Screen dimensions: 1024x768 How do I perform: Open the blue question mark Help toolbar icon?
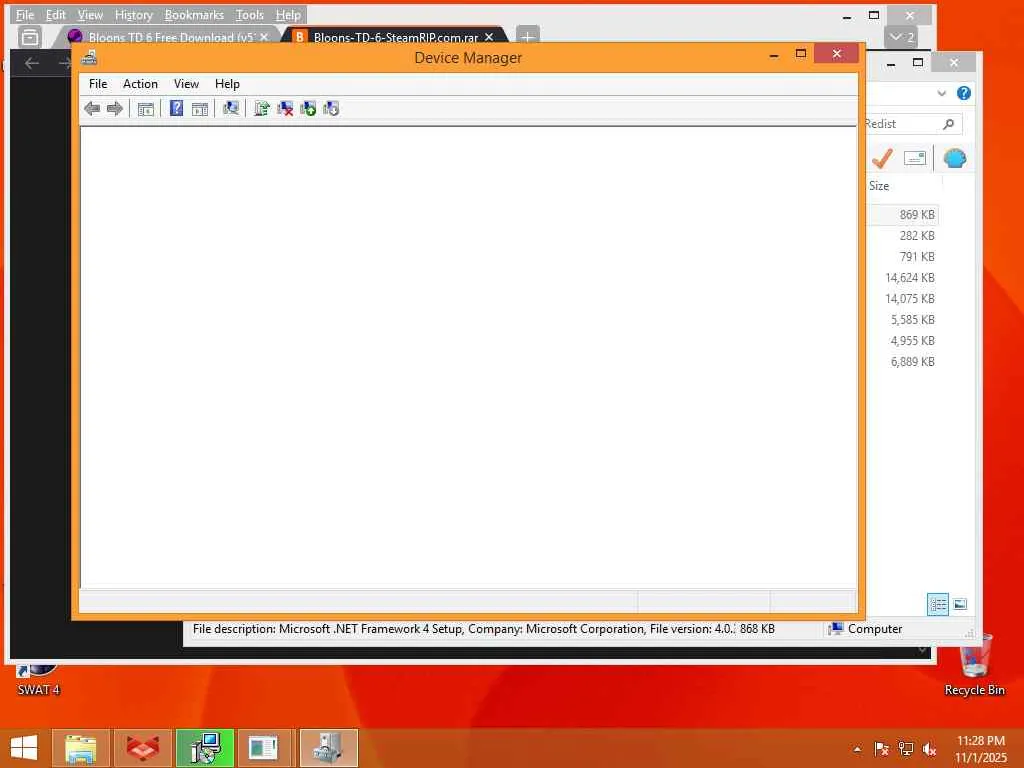tap(176, 108)
